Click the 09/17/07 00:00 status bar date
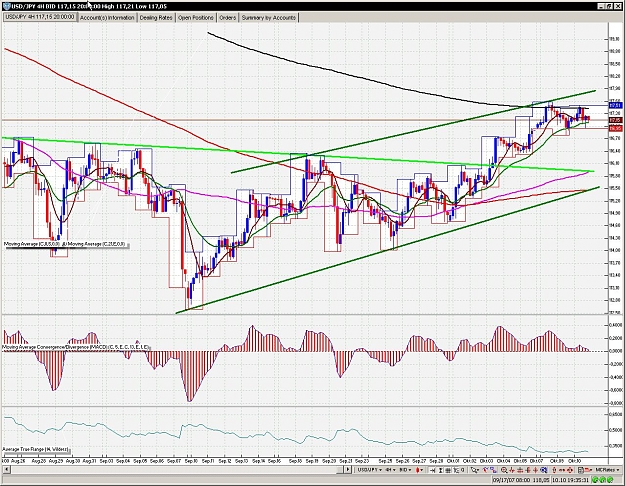625x486 pixels. point(512,480)
